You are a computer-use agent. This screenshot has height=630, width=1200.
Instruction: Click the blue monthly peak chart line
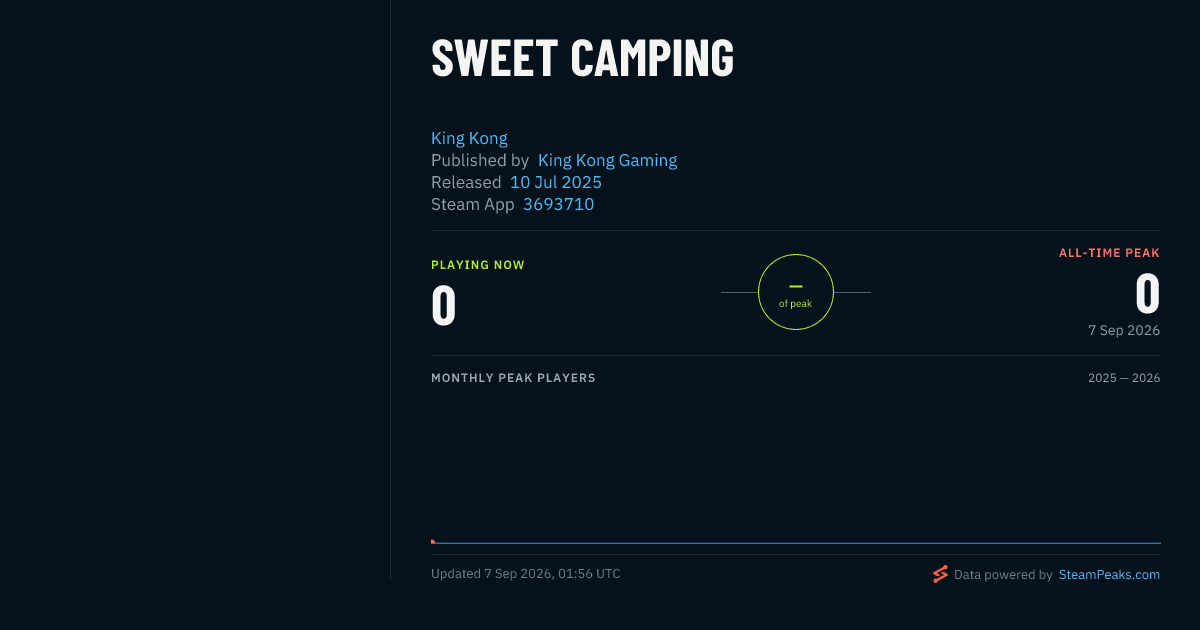[x=796, y=543]
